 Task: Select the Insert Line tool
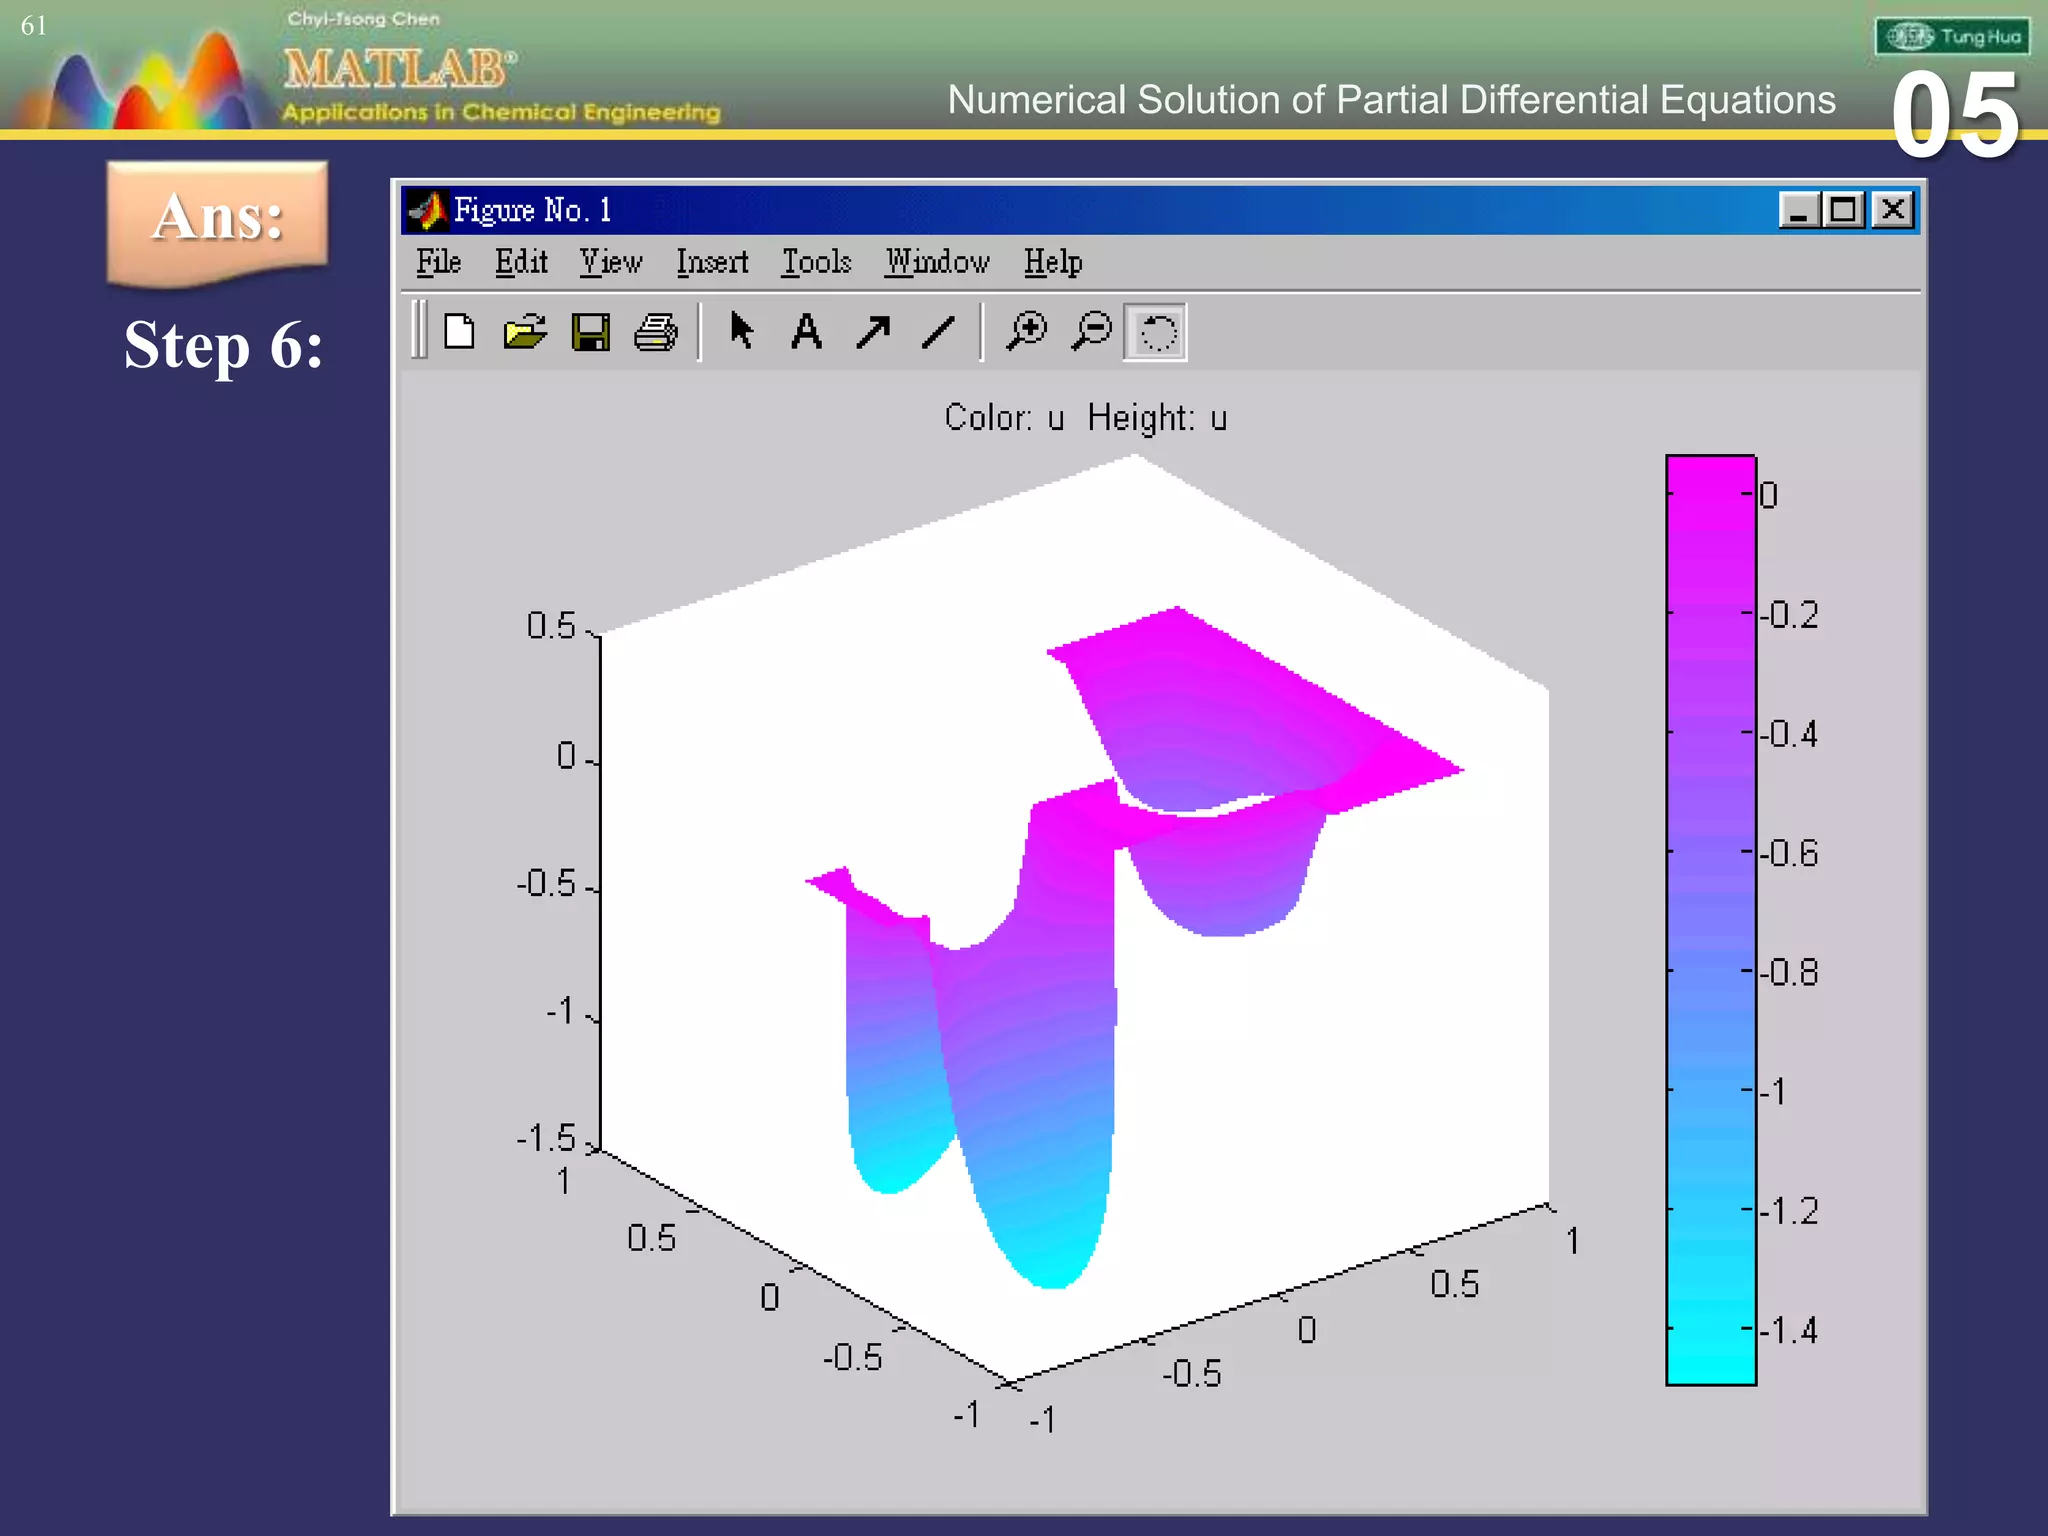point(938,332)
